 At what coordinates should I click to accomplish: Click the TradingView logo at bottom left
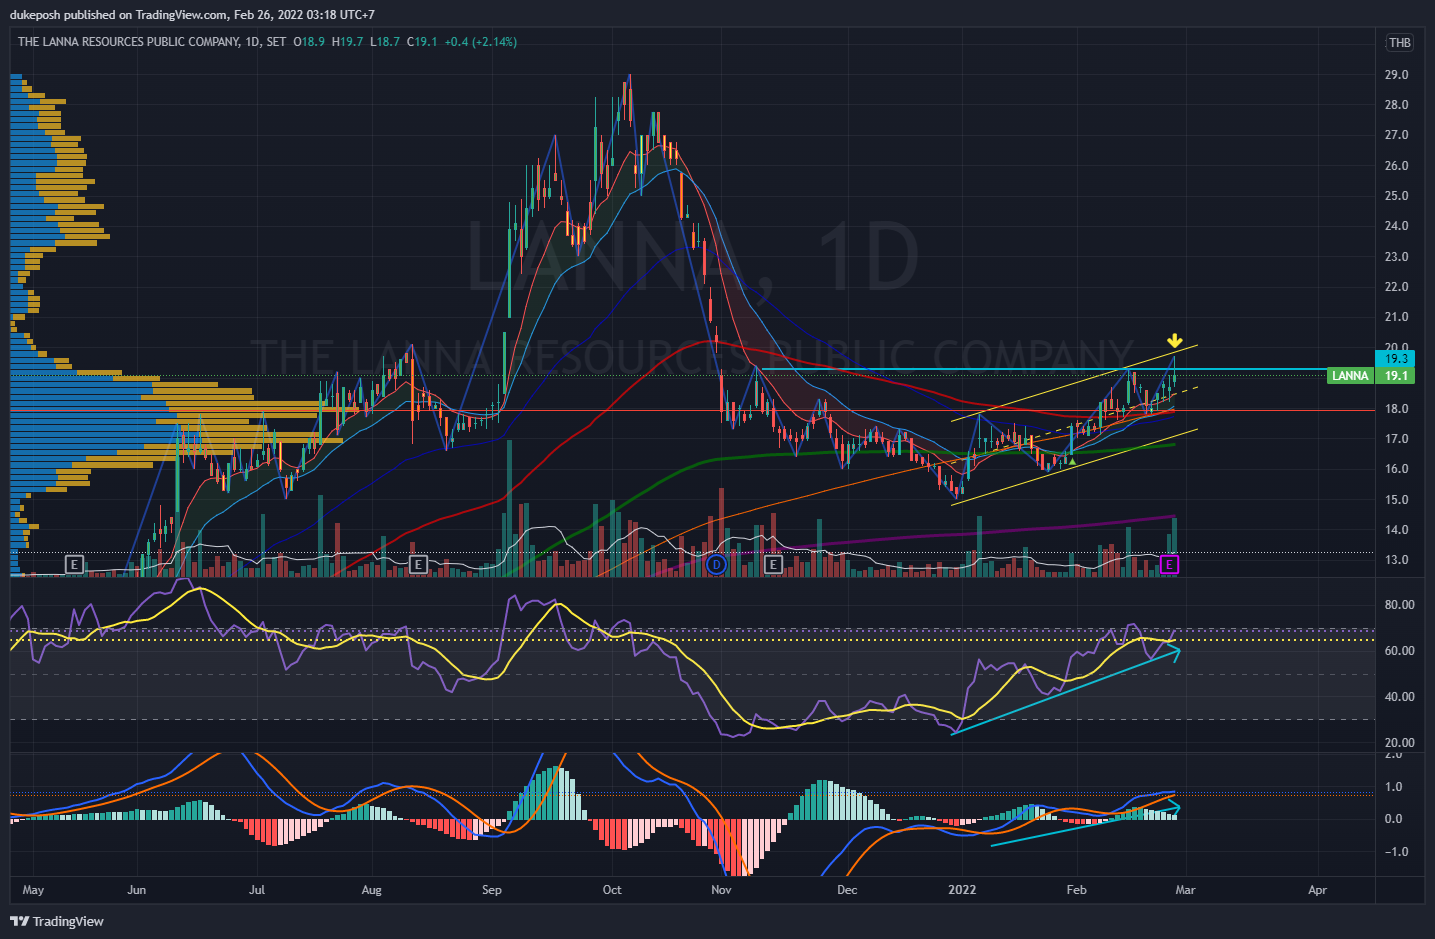[57, 921]
